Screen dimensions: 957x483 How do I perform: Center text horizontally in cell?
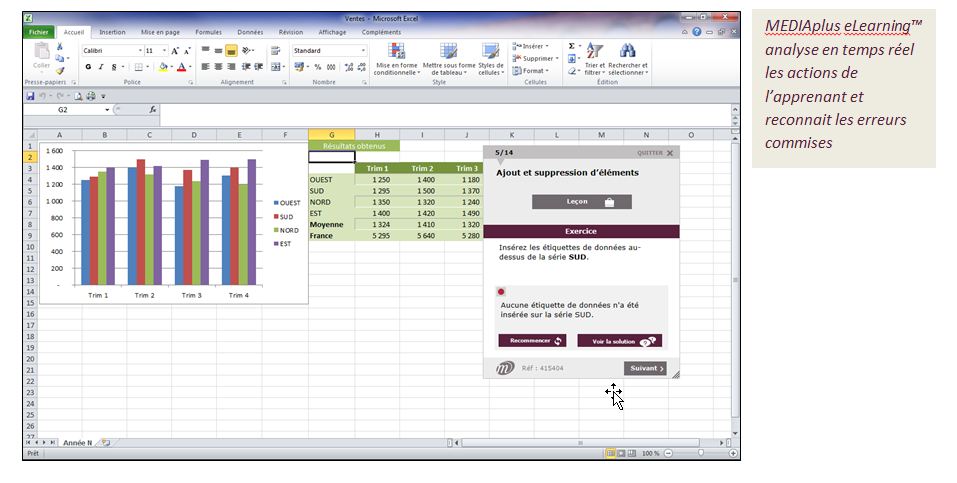218,67
